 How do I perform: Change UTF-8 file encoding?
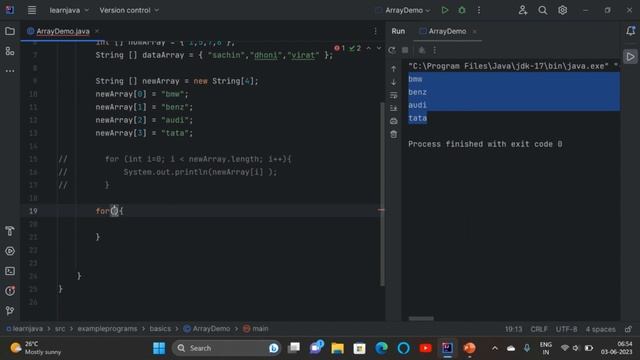[567, 329]
